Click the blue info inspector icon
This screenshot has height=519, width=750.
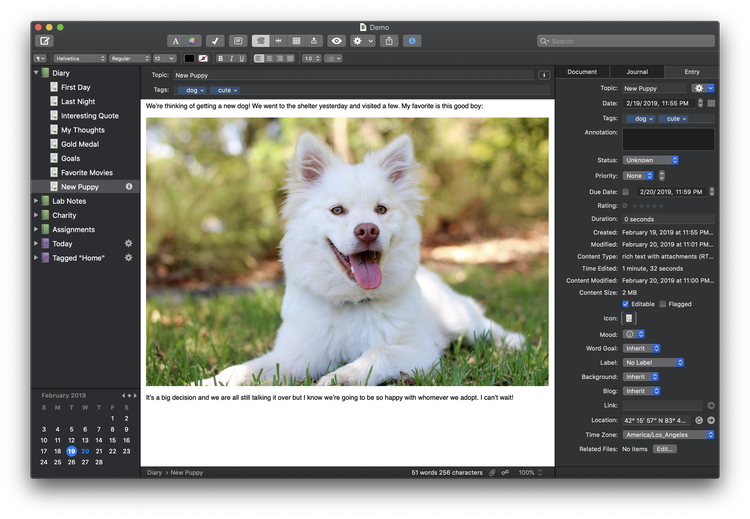412,41
